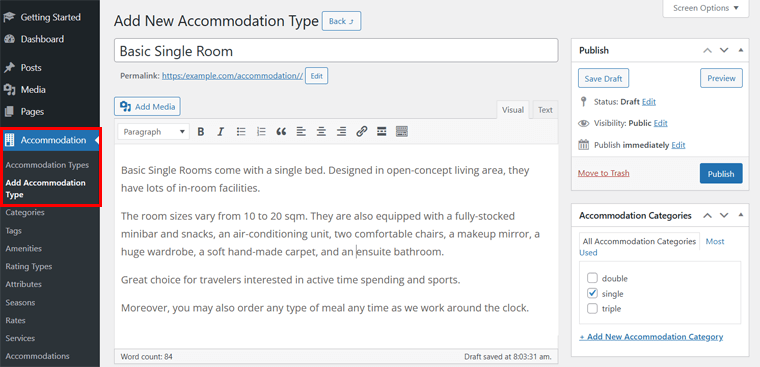Move Publish panel up
This screenshot has width=760, height=367.
[x=708, y=50]
